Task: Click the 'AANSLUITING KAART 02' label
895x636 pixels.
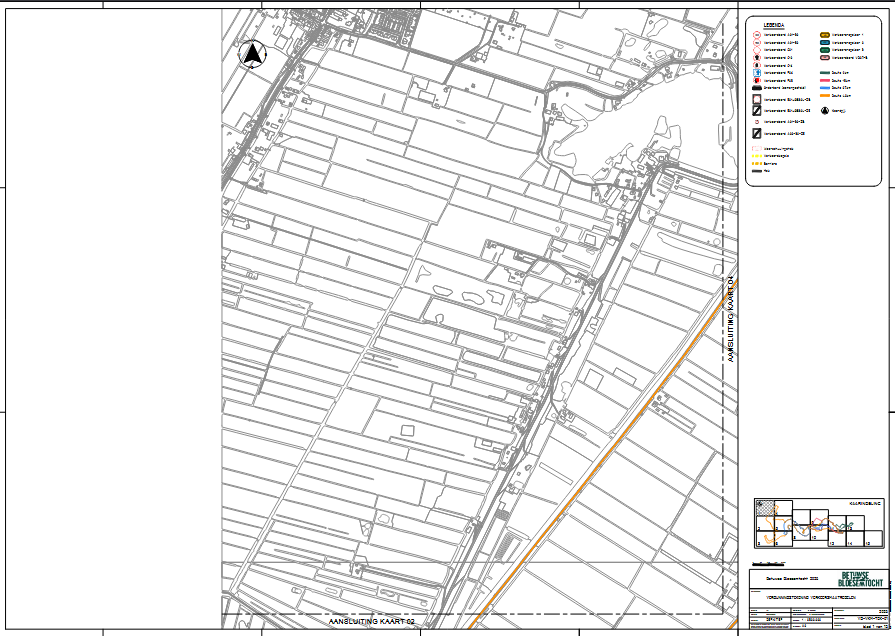Action: (370, 622)
